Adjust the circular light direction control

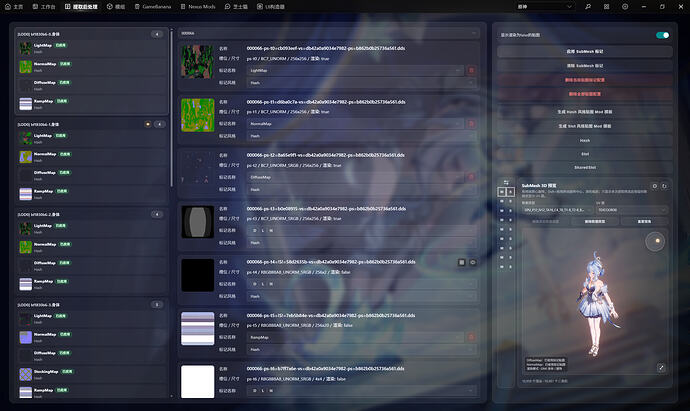[655, 241]
